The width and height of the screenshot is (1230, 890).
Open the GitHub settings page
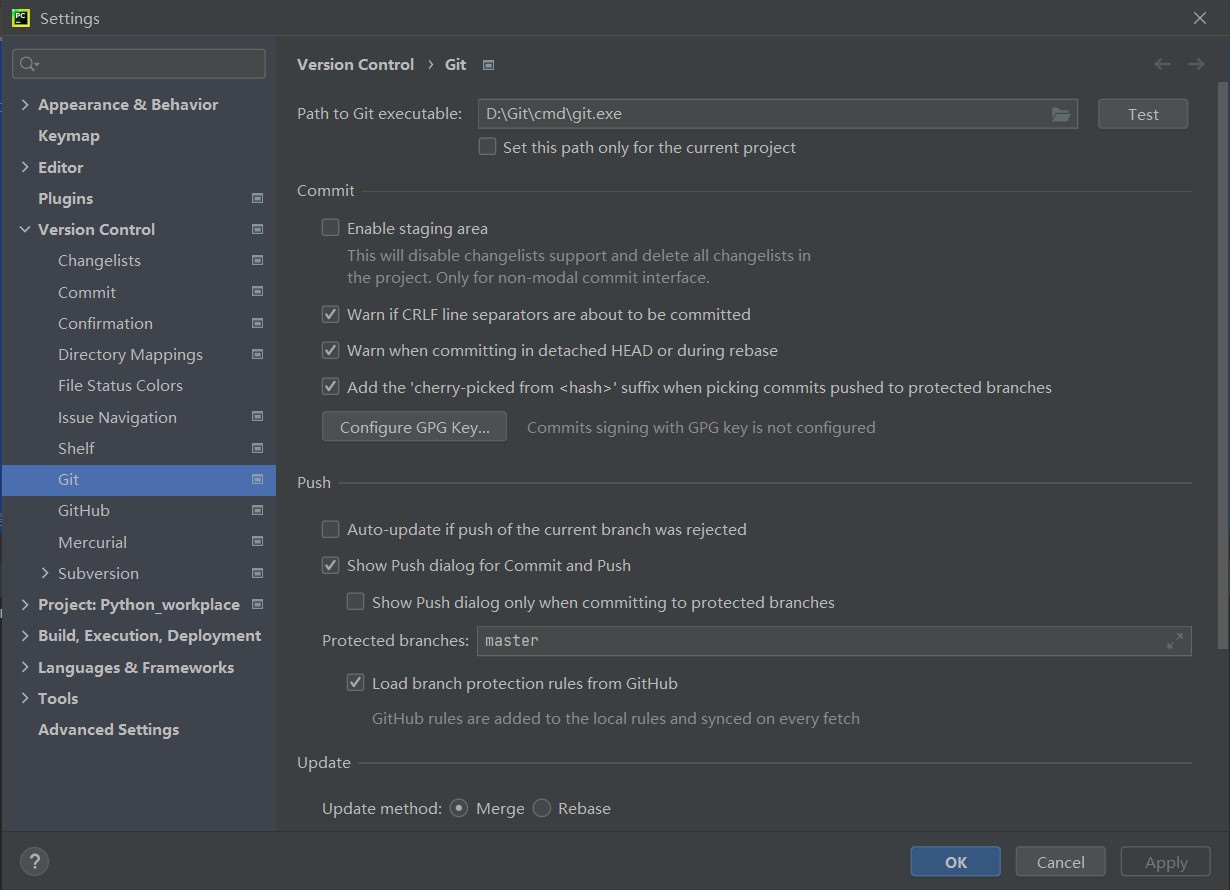point(84,510)
